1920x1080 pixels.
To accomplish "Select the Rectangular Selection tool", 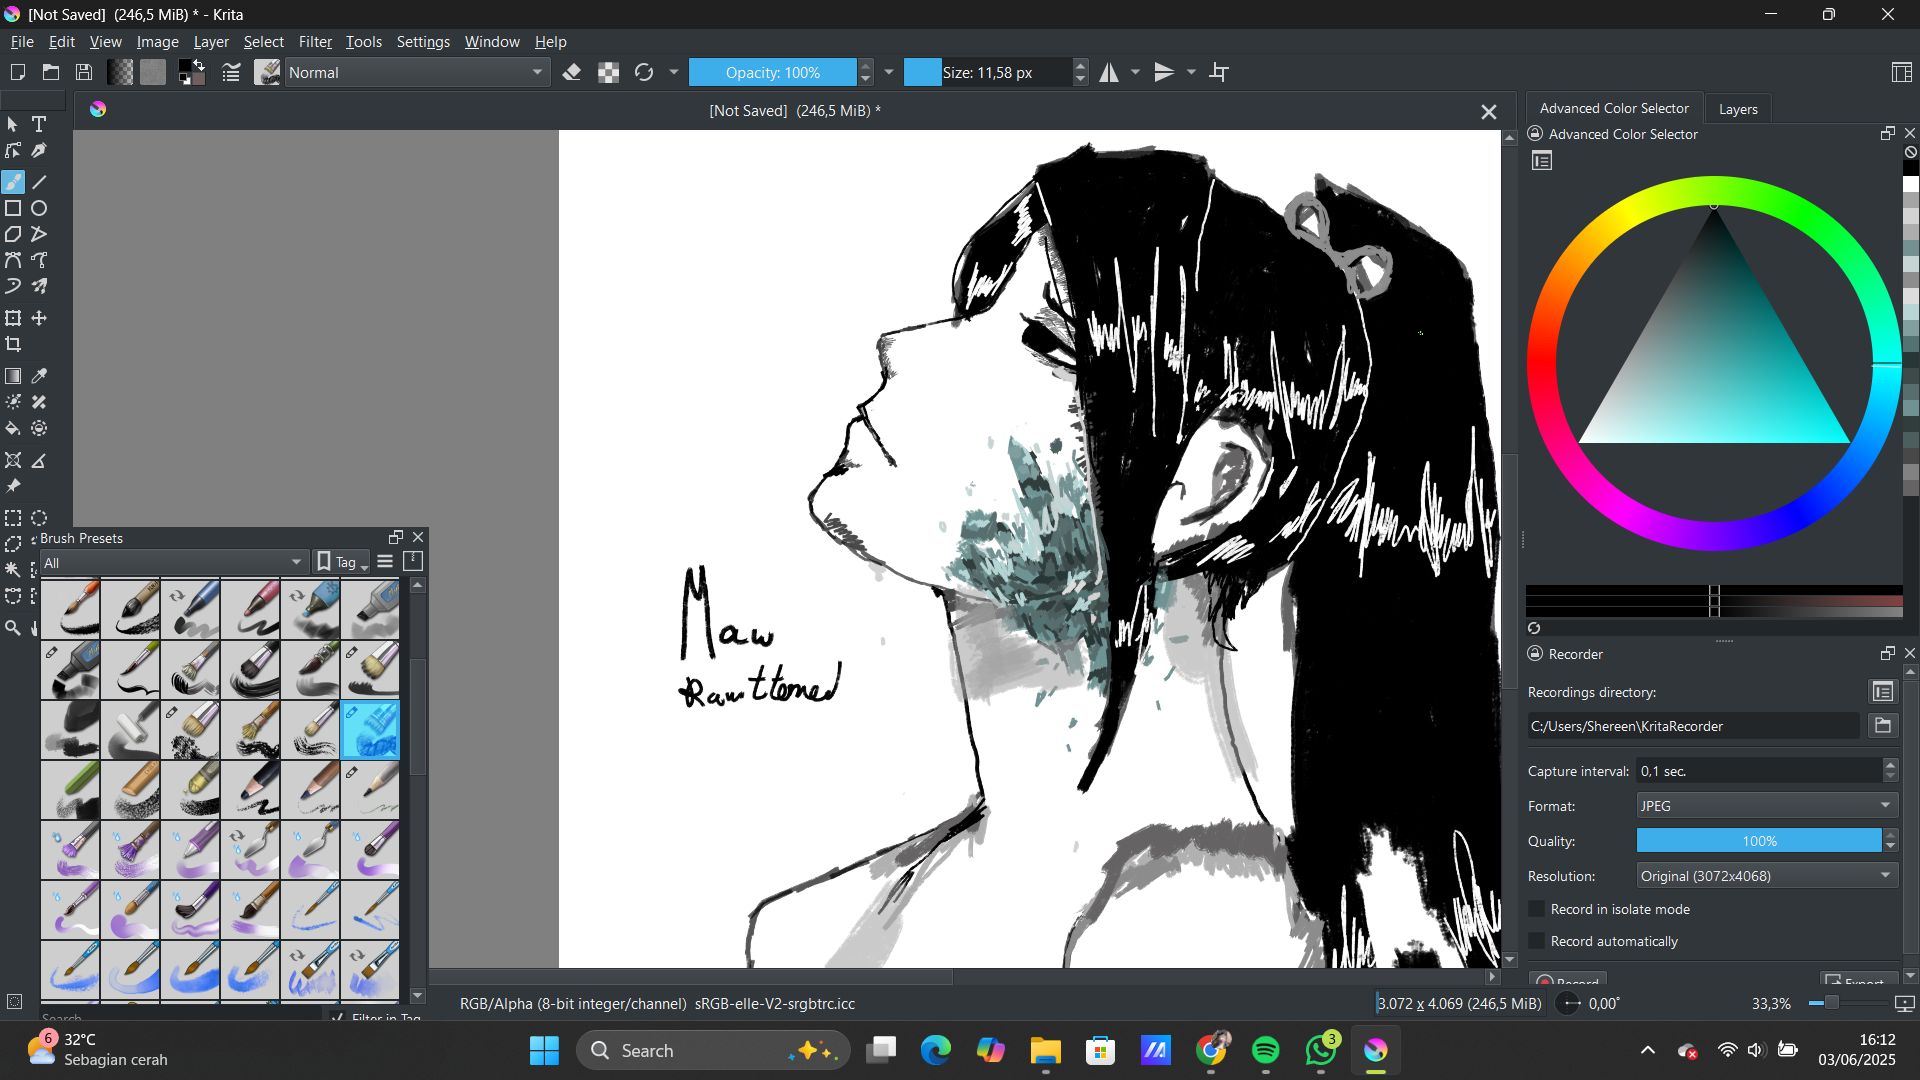I will pyautogui.click(x=13, y=518).
